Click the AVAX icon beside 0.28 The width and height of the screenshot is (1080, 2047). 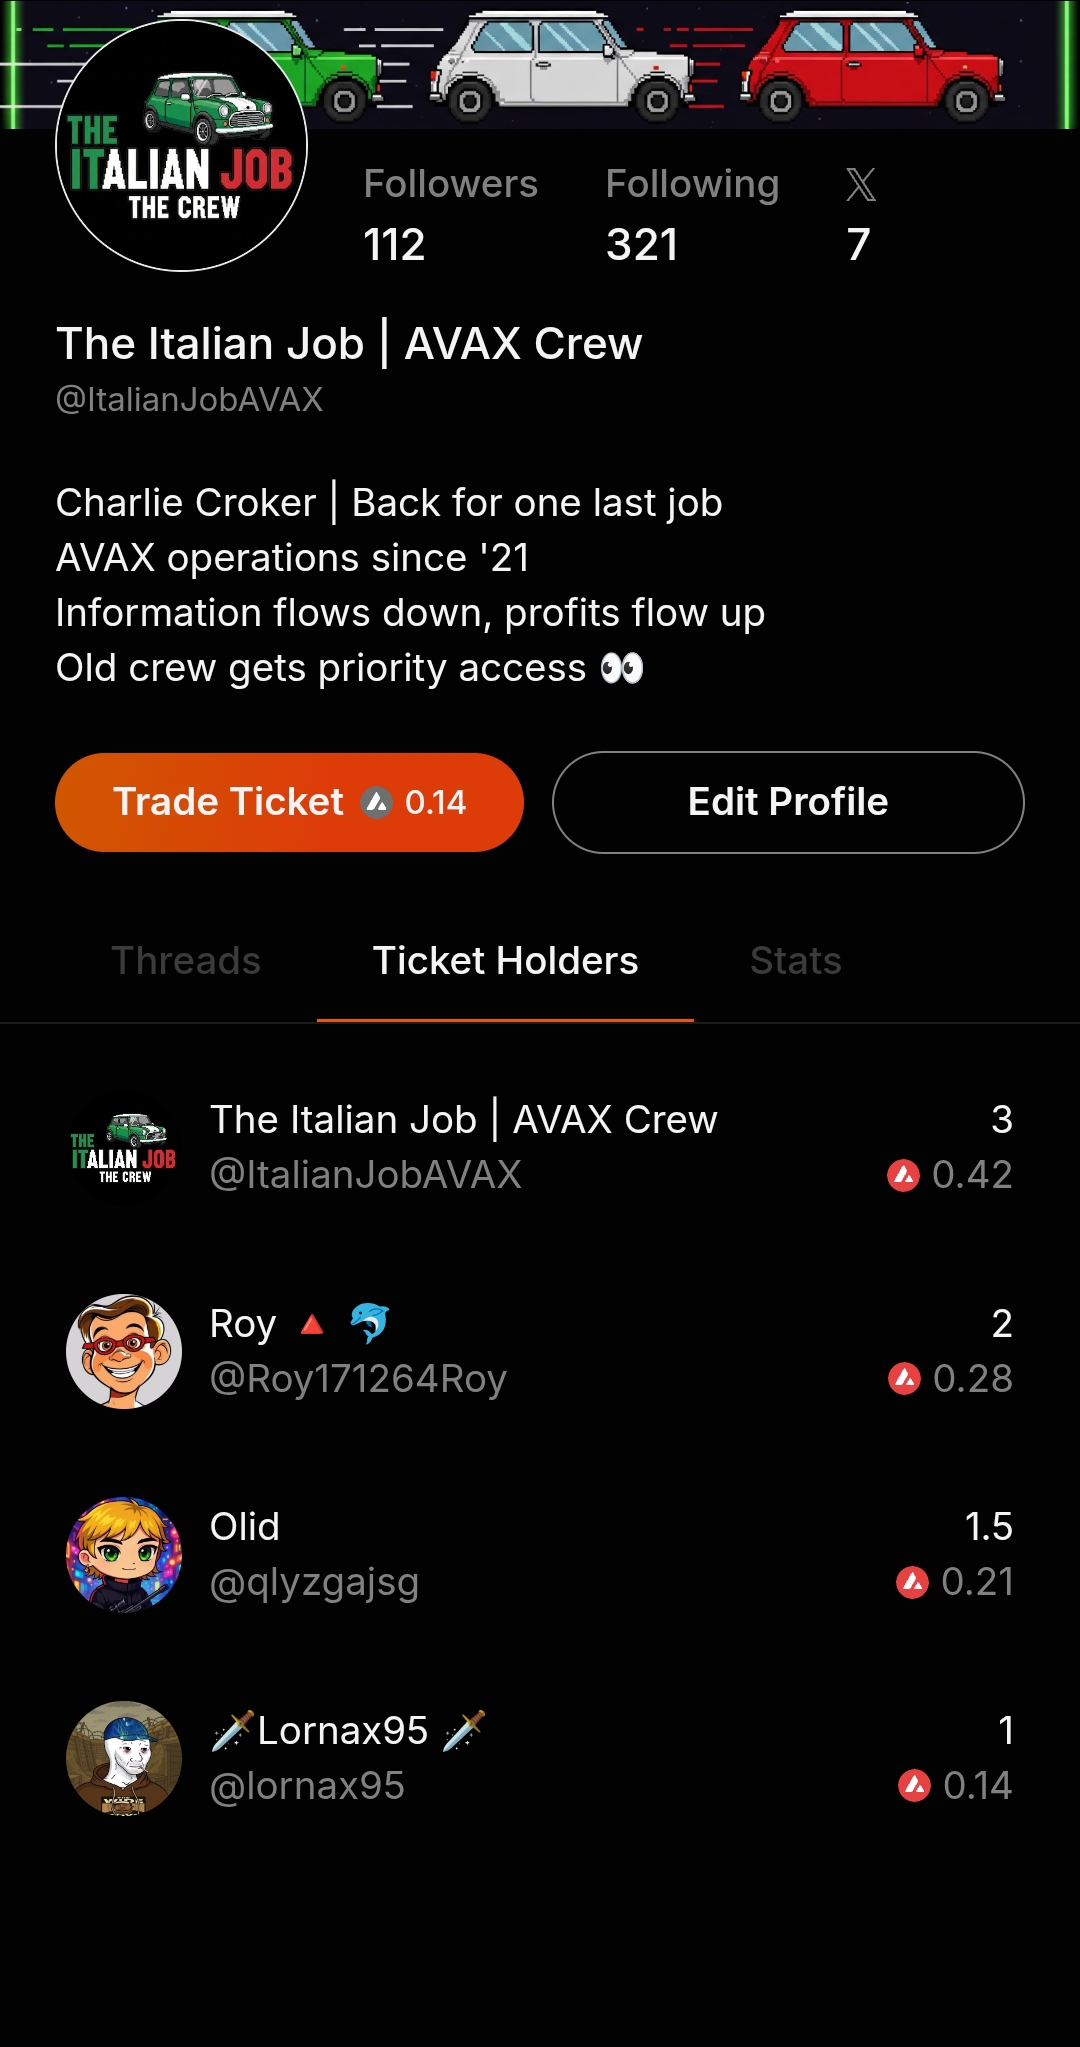[x=904, y=1379]
